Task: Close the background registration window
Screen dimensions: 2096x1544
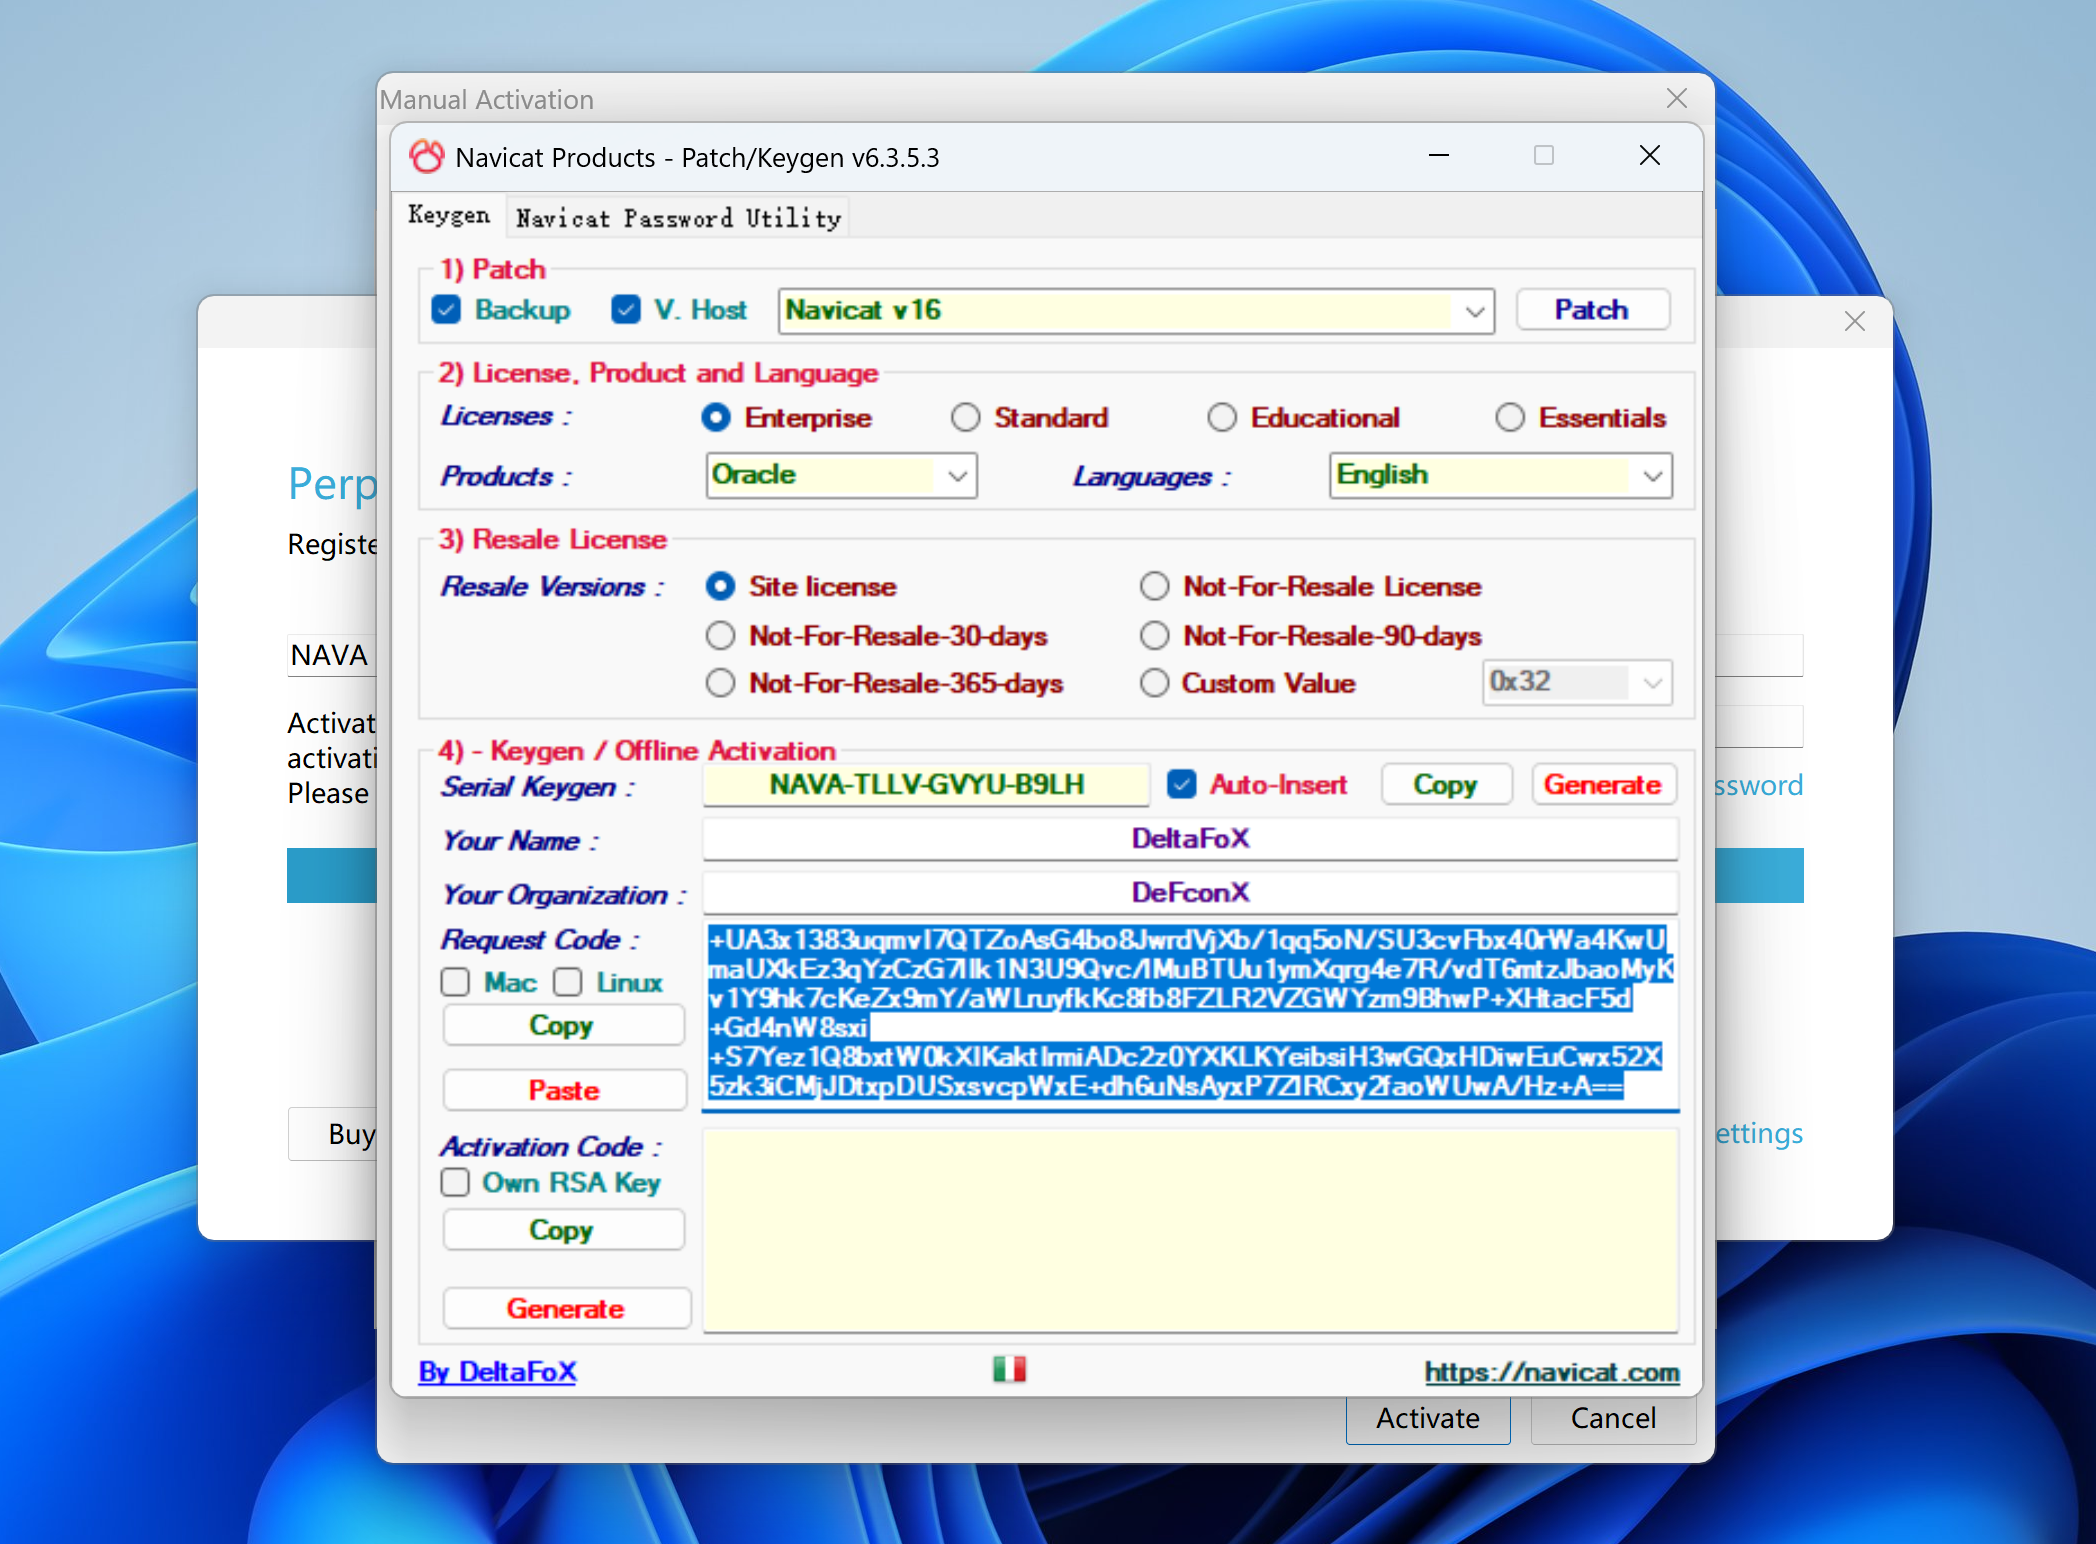Action: pyautogui.click(x=1855, y=321)
